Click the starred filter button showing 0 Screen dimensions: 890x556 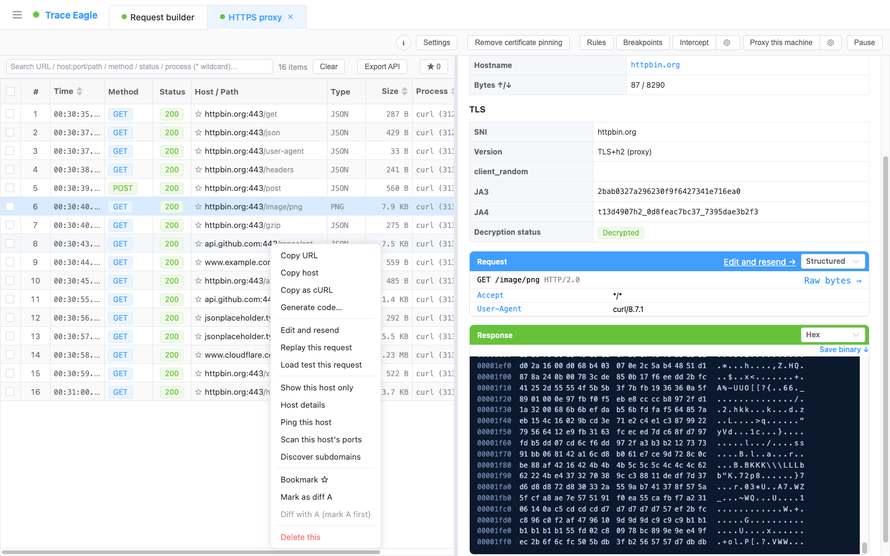coord(434,66)
